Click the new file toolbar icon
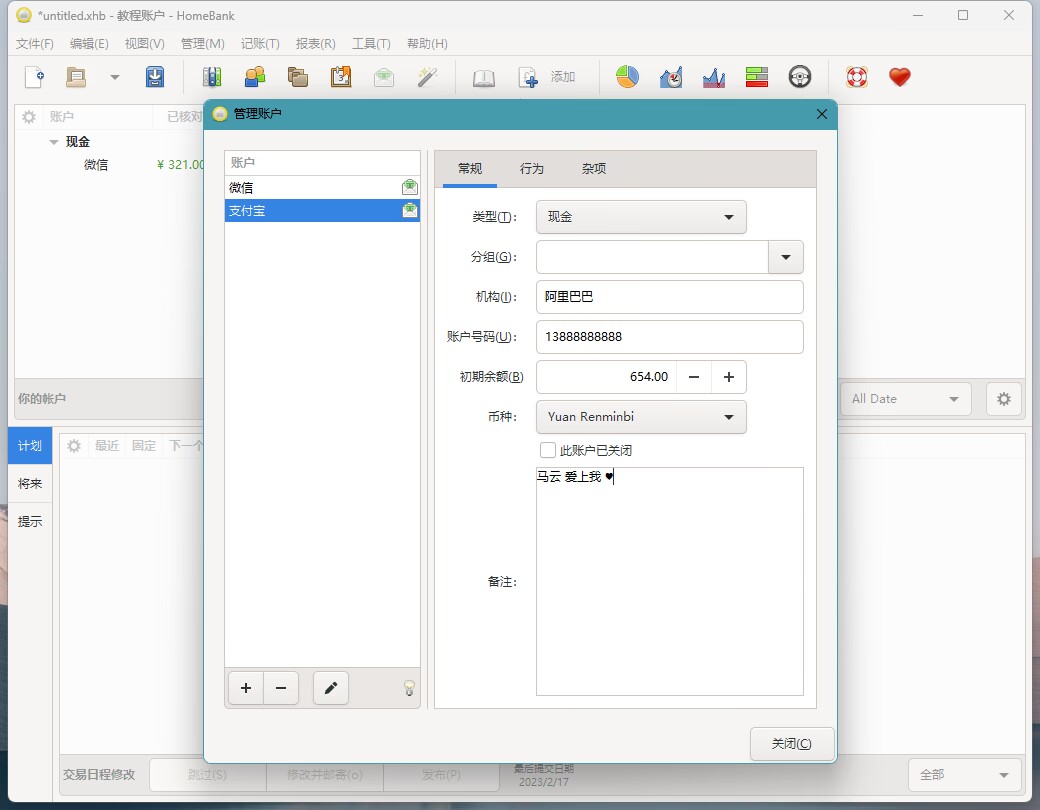 pyautogui.click(x=35, y=77)
